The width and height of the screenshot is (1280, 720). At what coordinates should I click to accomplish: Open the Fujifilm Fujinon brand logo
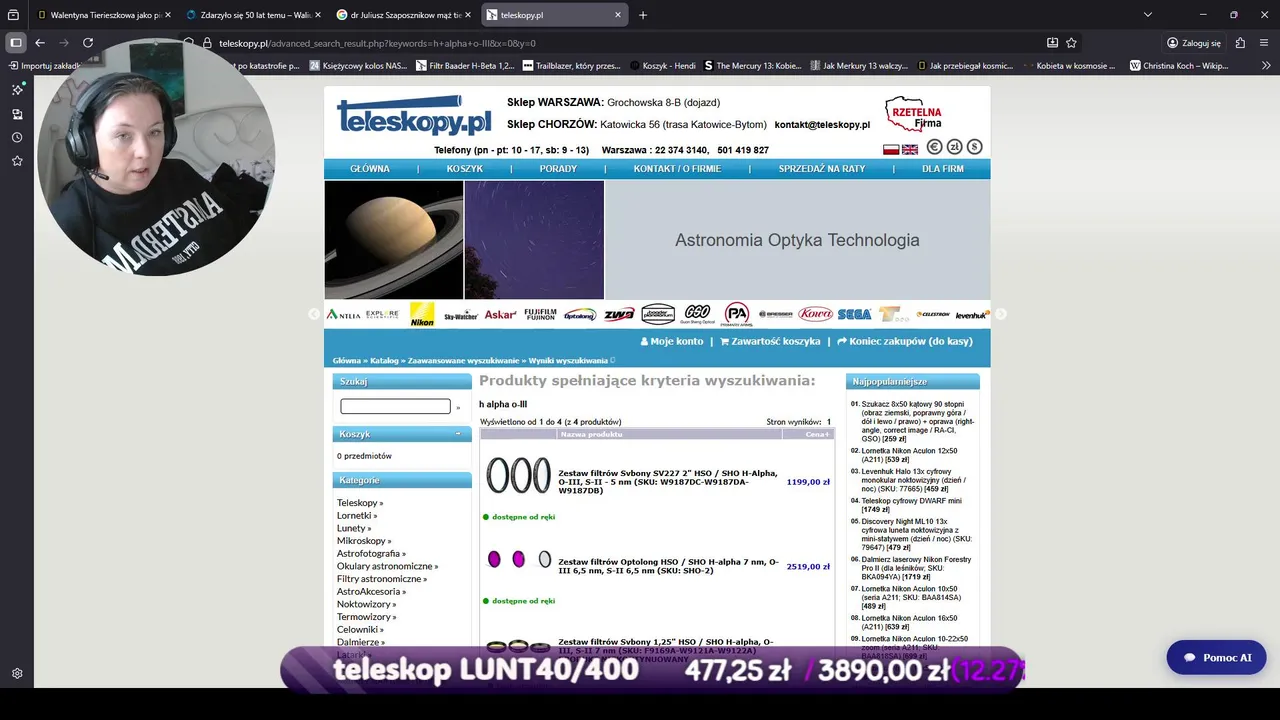540,314
